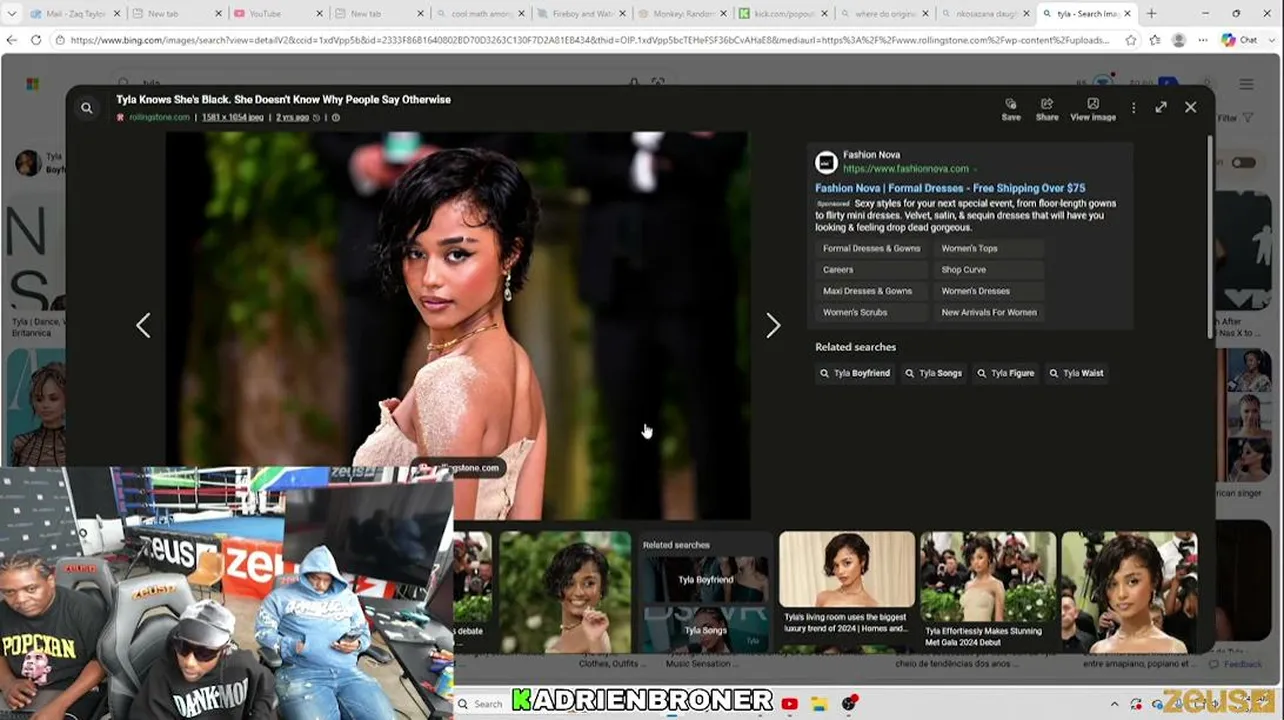Search the related term Tyla Figure chip
The width and height of the screenshot is (1284, 720).
tap(1005, 373)
